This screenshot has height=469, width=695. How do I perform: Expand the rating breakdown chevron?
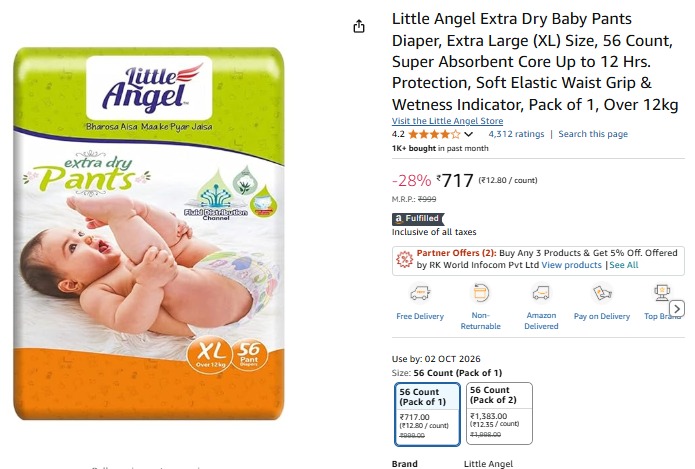pos(469,134)
